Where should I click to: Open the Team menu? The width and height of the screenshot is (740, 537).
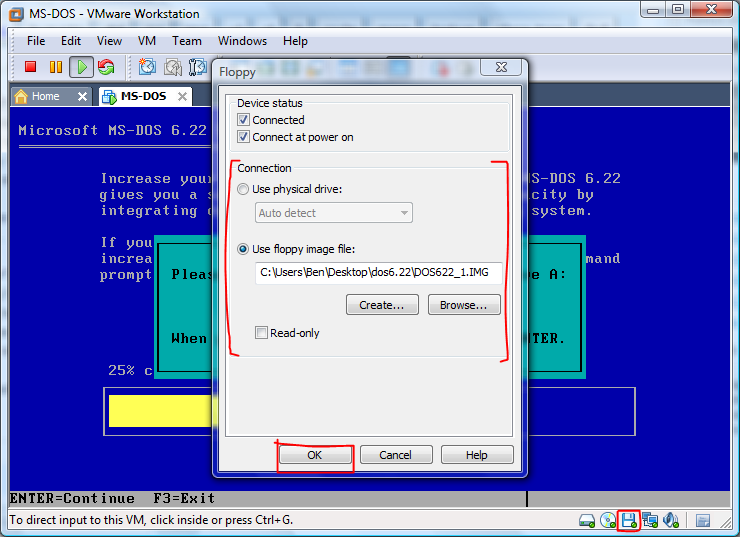click(x=186, y=41)
